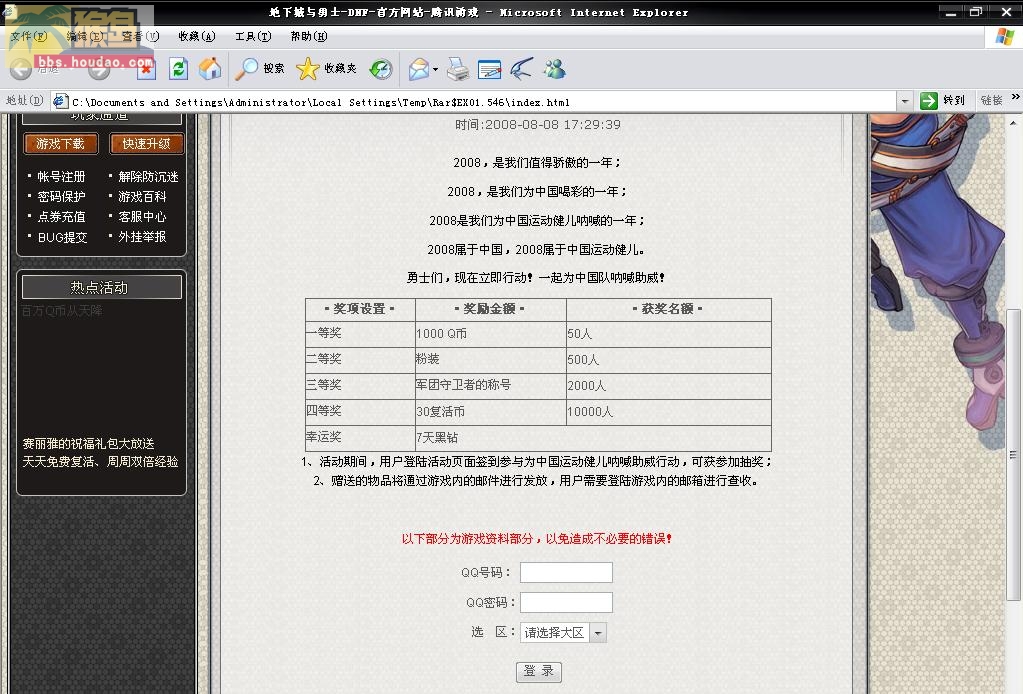Select the 7天黑钻 prize cell

tap(593, 438)
